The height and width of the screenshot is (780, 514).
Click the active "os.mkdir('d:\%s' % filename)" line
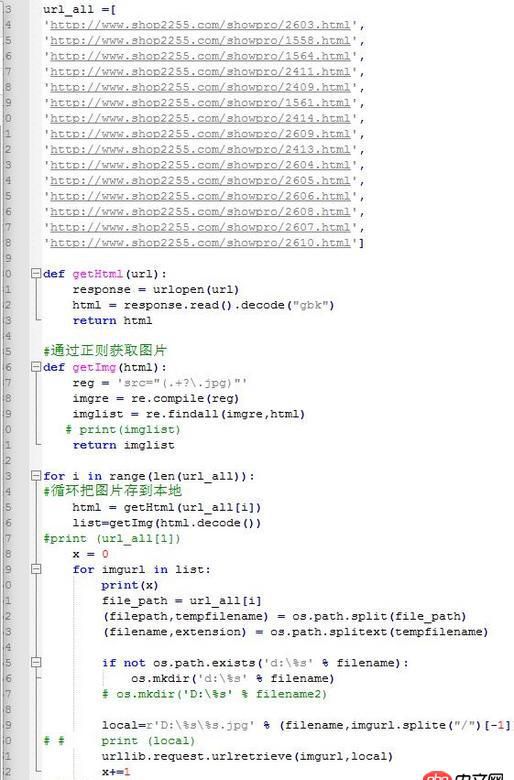coord(232,679)
